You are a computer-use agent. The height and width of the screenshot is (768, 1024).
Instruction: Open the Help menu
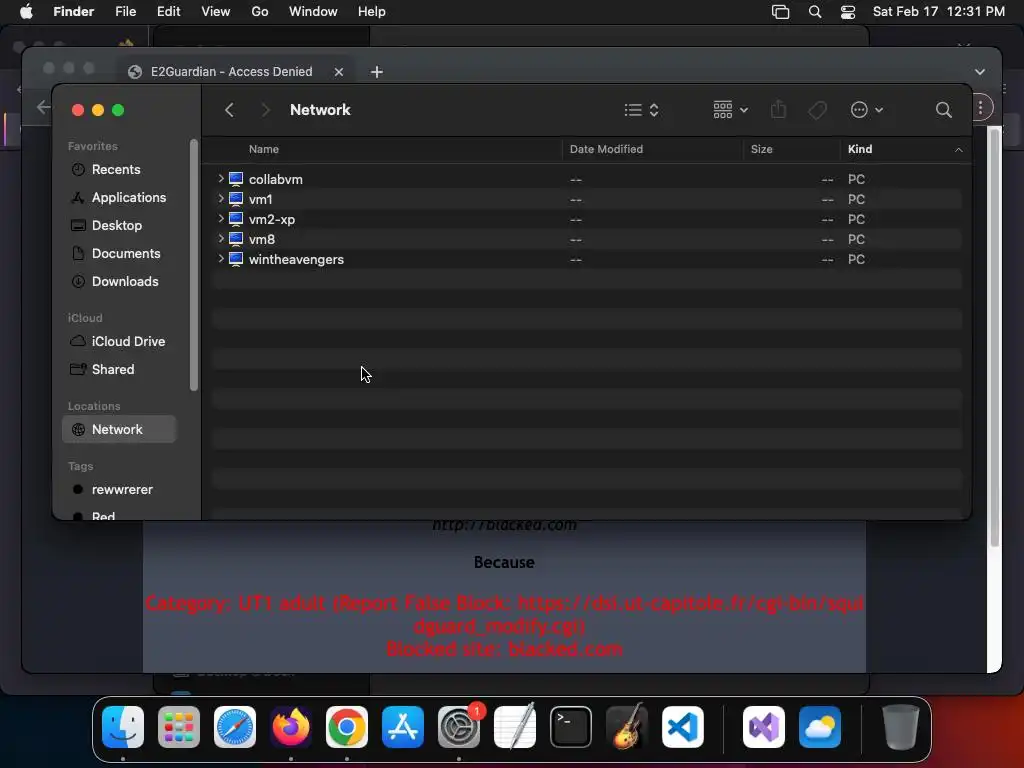[x=372, y=12]
